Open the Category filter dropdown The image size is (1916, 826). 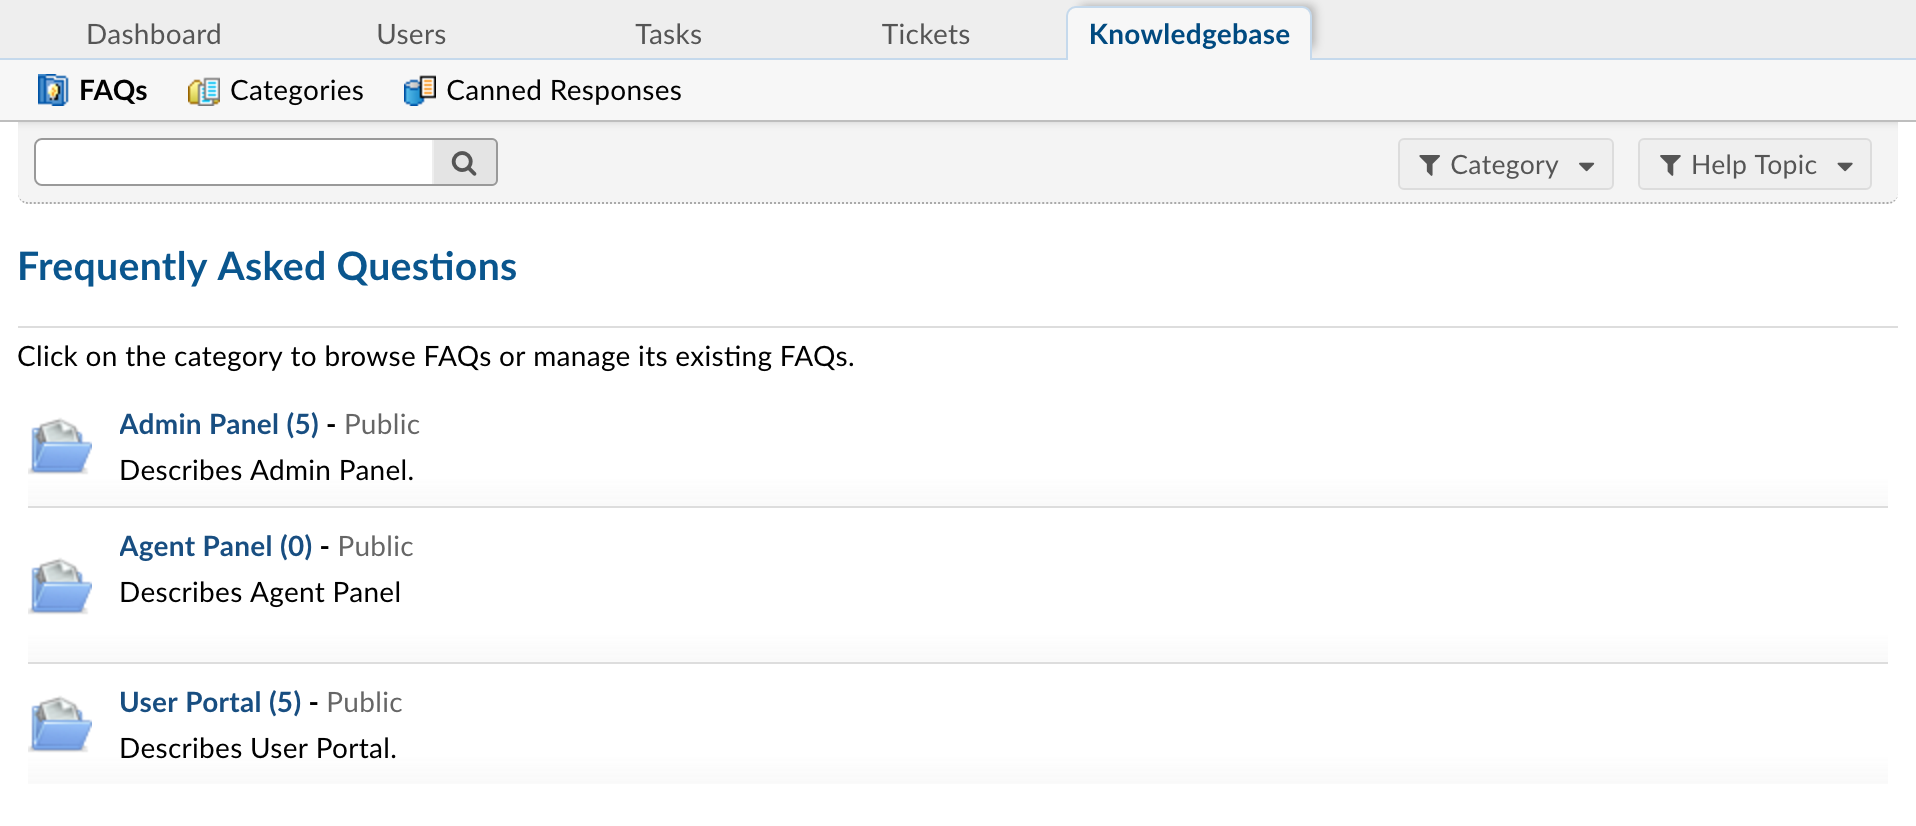coord(1505,164)
